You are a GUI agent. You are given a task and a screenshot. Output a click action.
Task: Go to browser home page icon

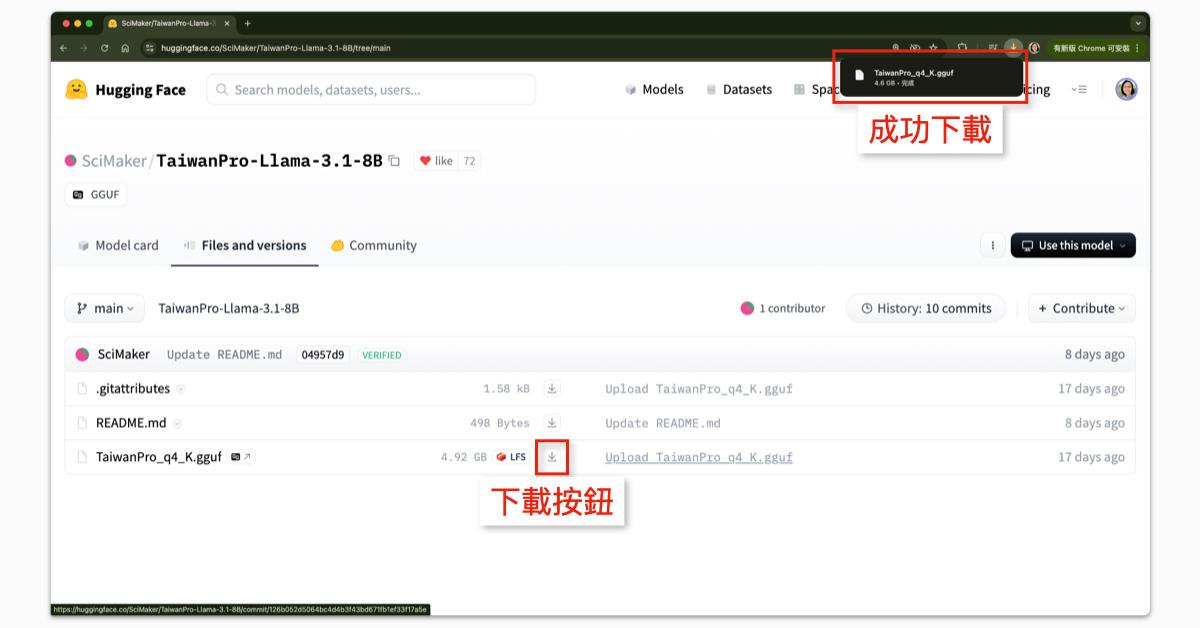pyautogui.click(x=125, y=47)
